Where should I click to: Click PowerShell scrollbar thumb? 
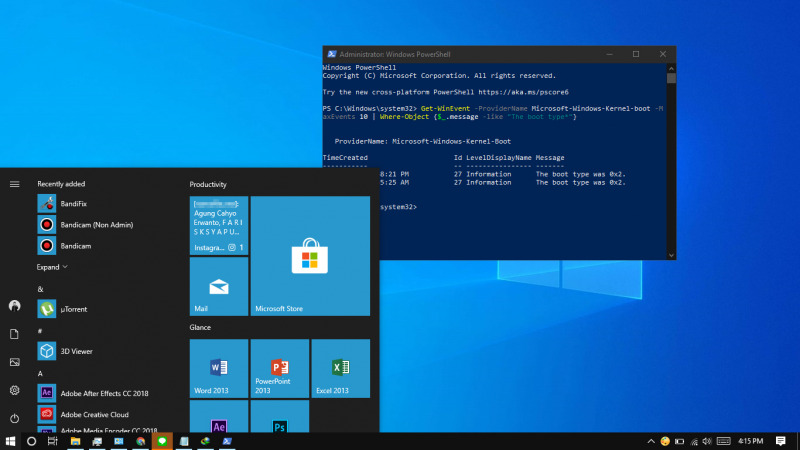[x=671, y=78]
